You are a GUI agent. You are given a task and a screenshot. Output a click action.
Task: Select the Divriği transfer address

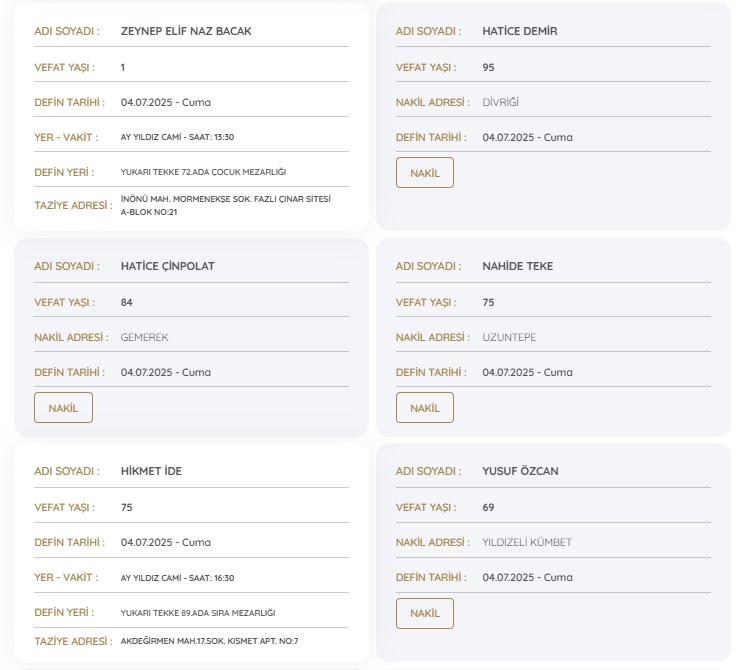[500, 102]
